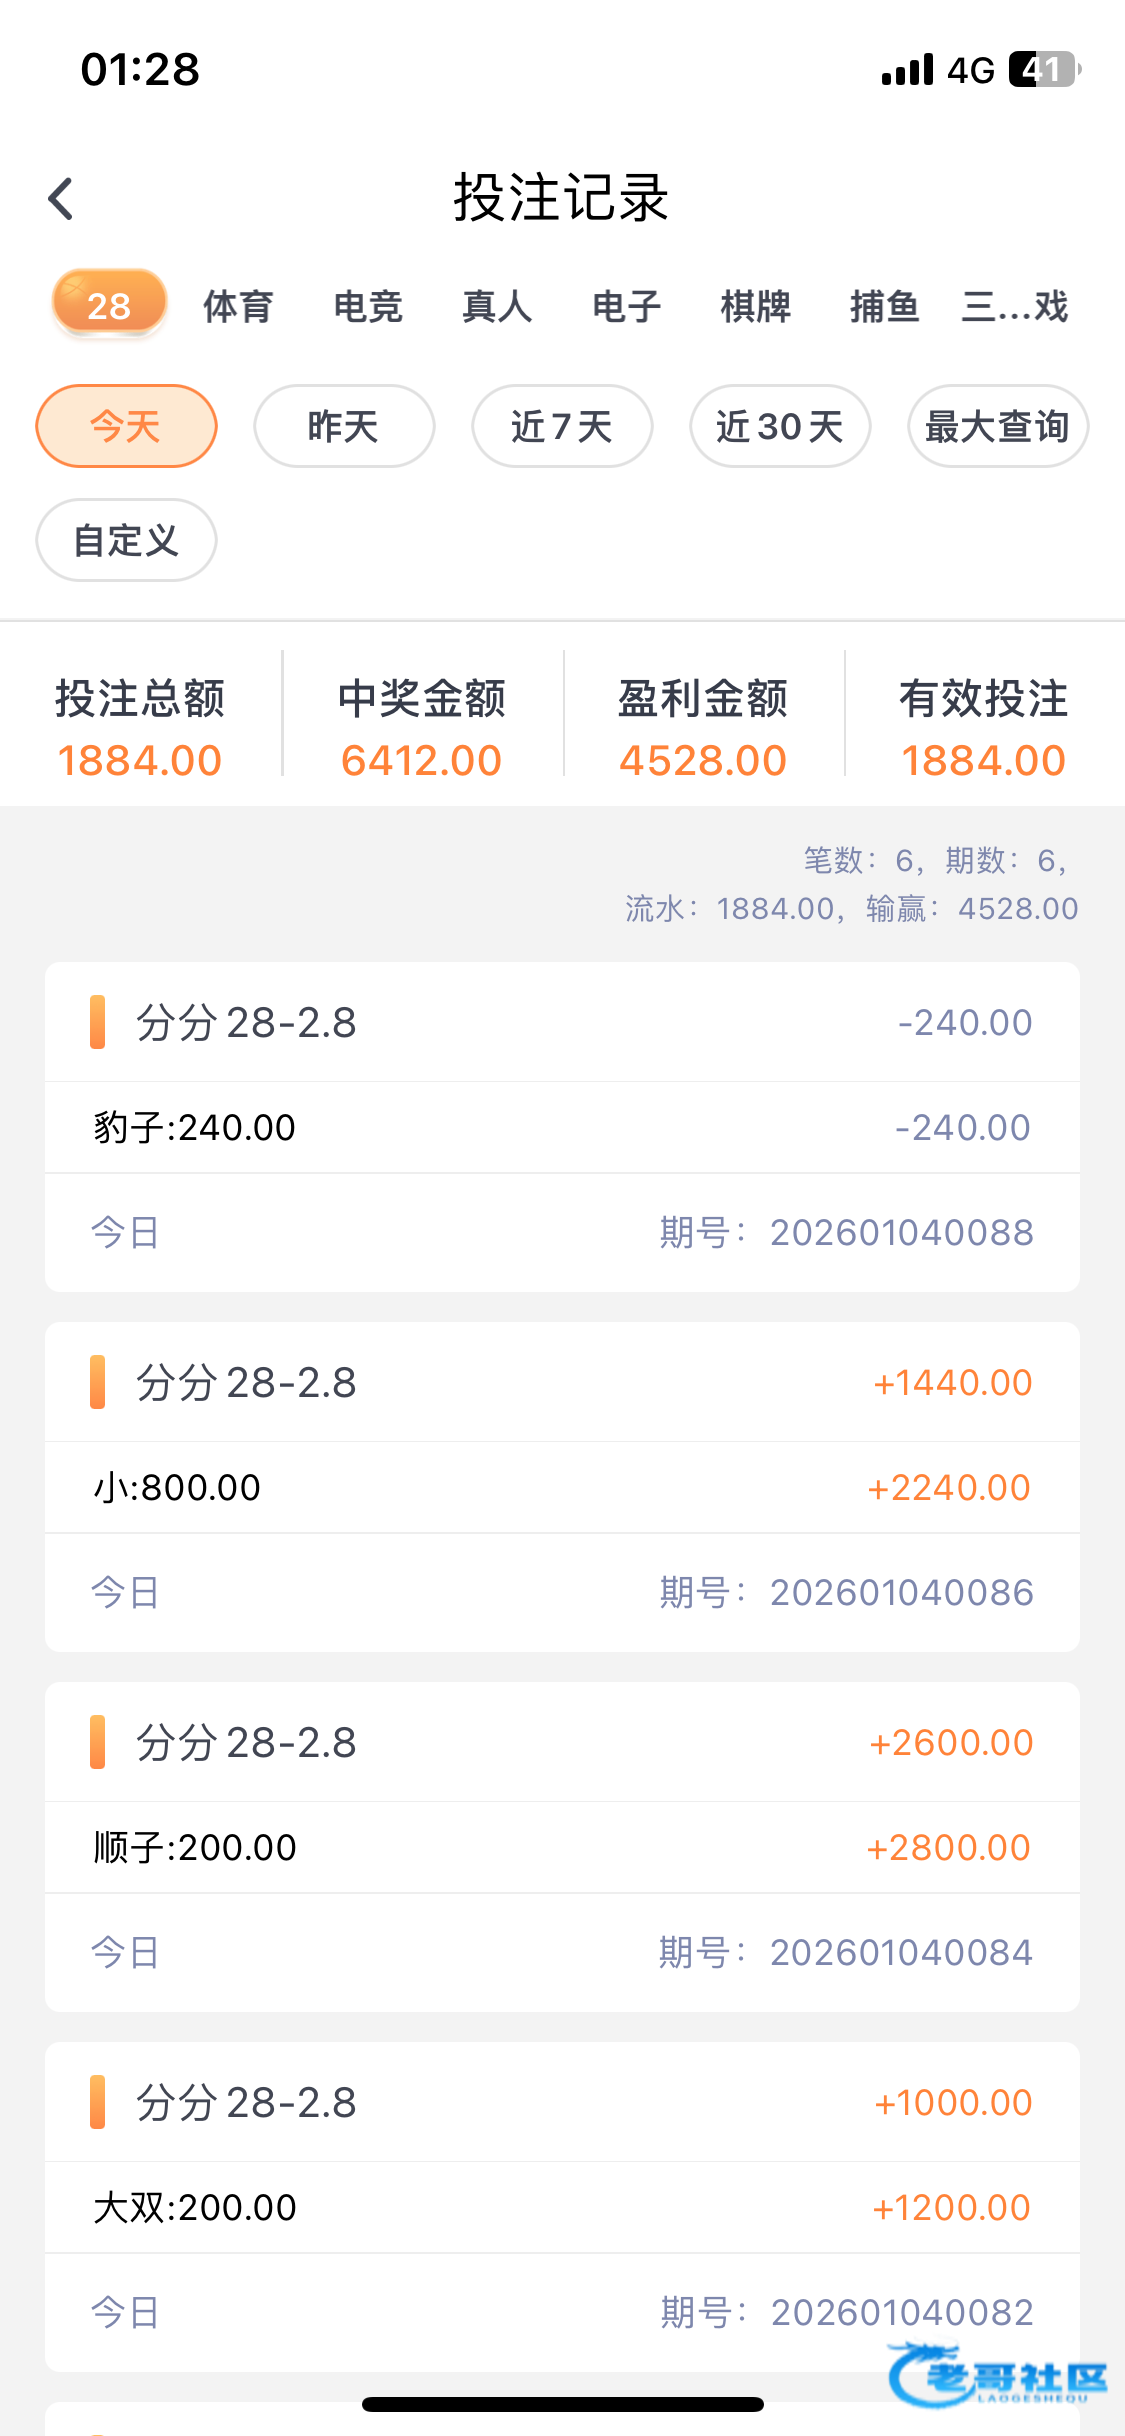
Task: Select the 棋牌 category tab
Action: click(756, 306)
